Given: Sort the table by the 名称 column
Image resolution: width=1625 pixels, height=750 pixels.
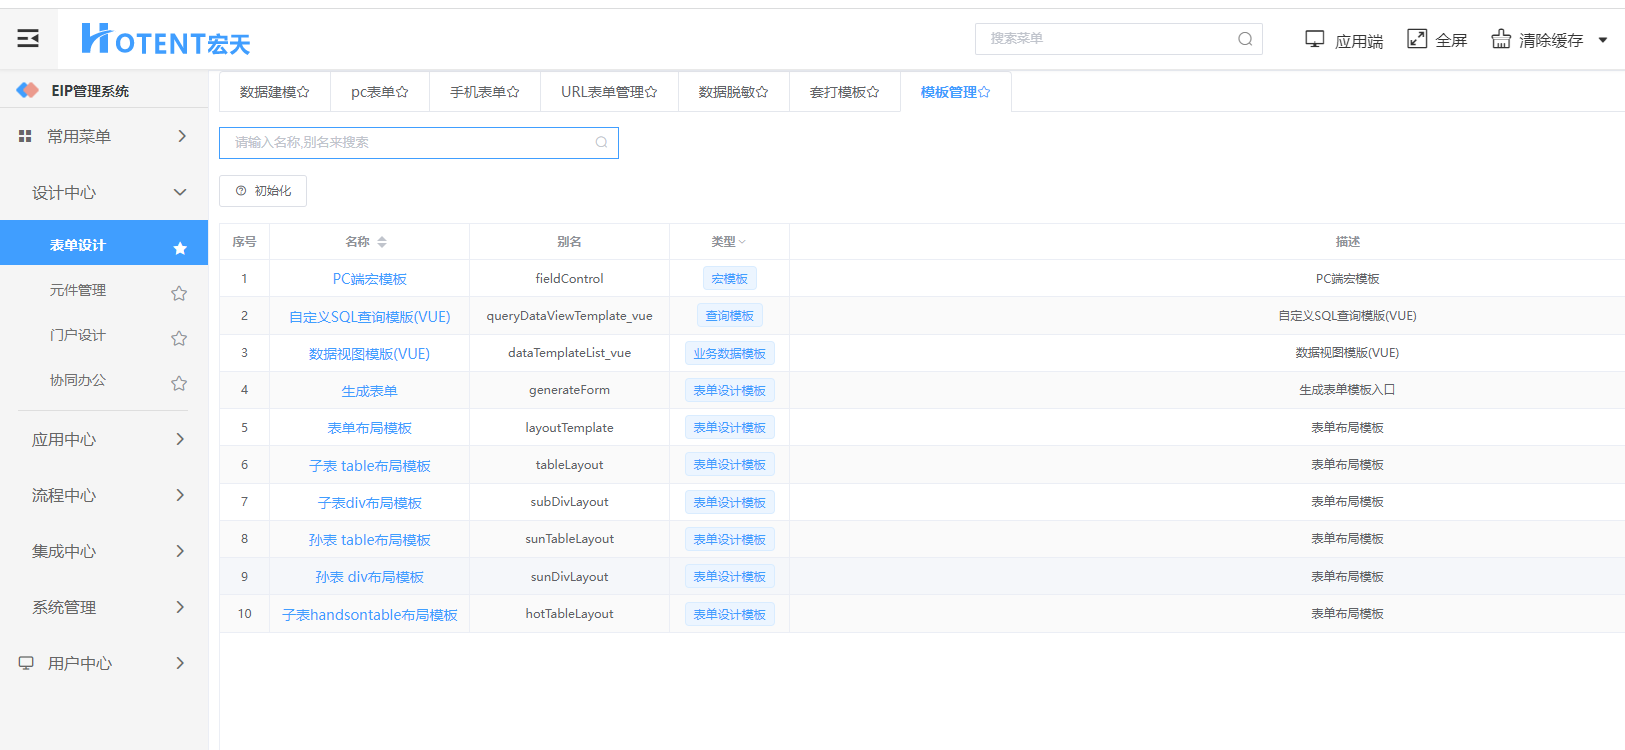Looking at the screenshot, I should click(x=381, y=242).
